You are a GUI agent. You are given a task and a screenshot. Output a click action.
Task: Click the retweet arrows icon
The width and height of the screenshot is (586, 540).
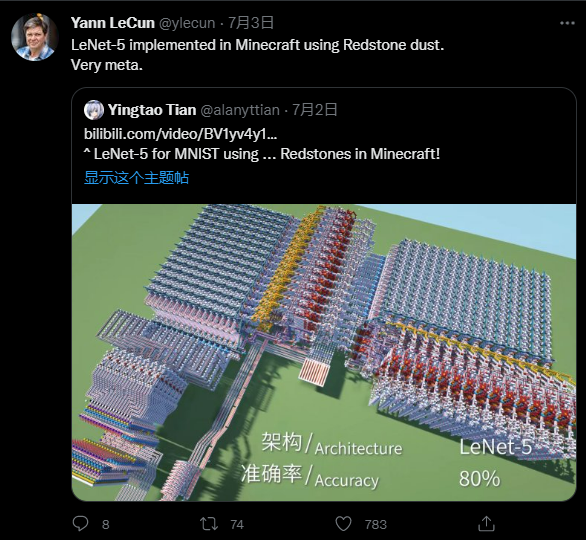[209, 524]
